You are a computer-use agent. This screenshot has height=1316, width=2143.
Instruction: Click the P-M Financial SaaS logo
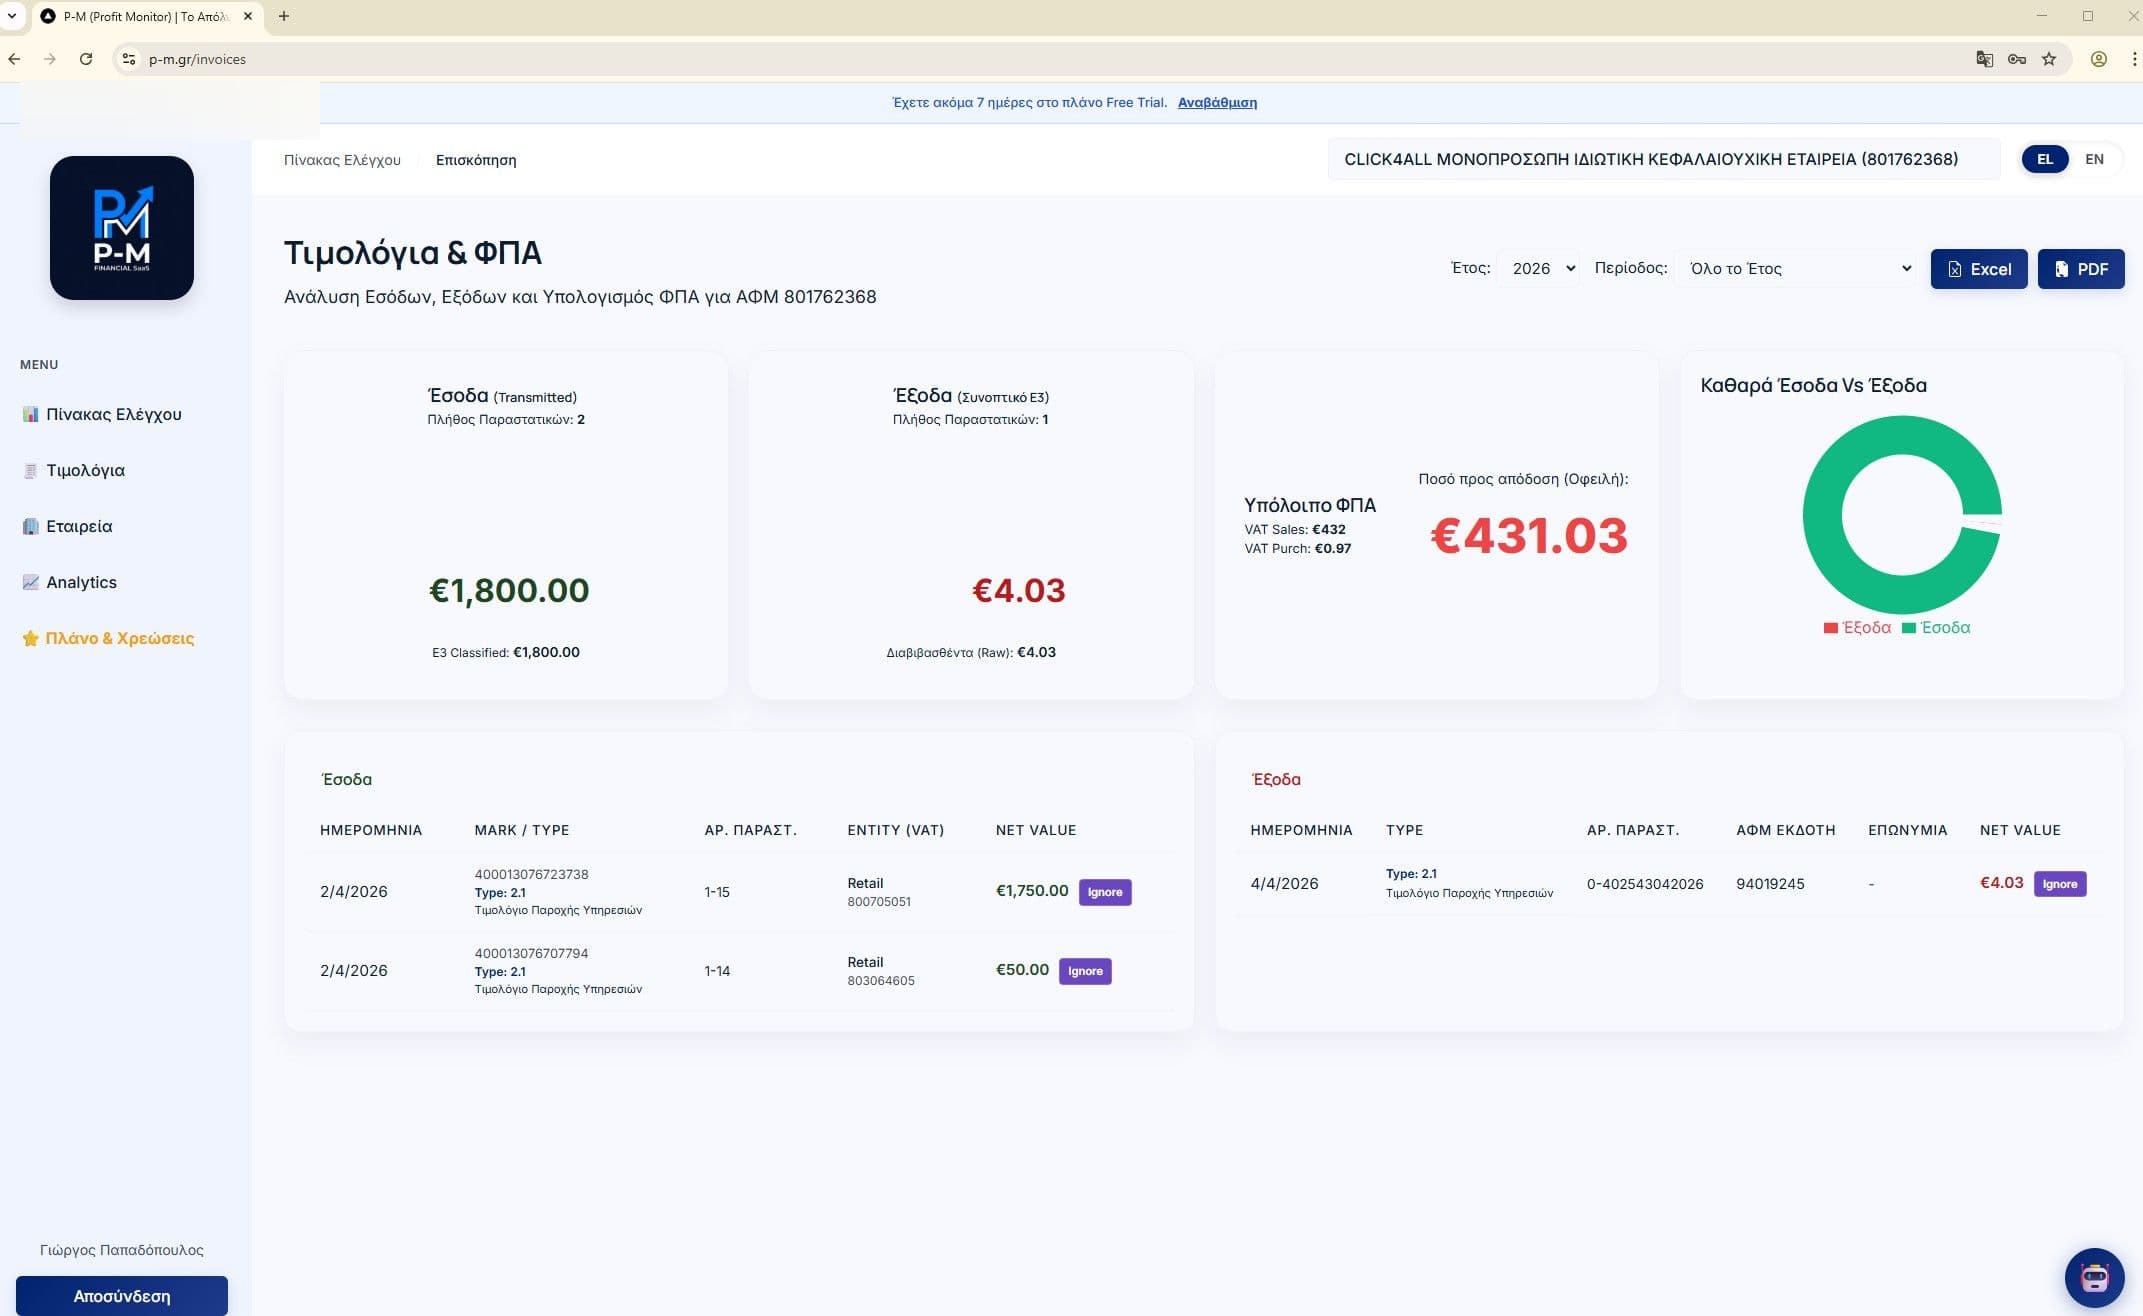tap(122, 228)
